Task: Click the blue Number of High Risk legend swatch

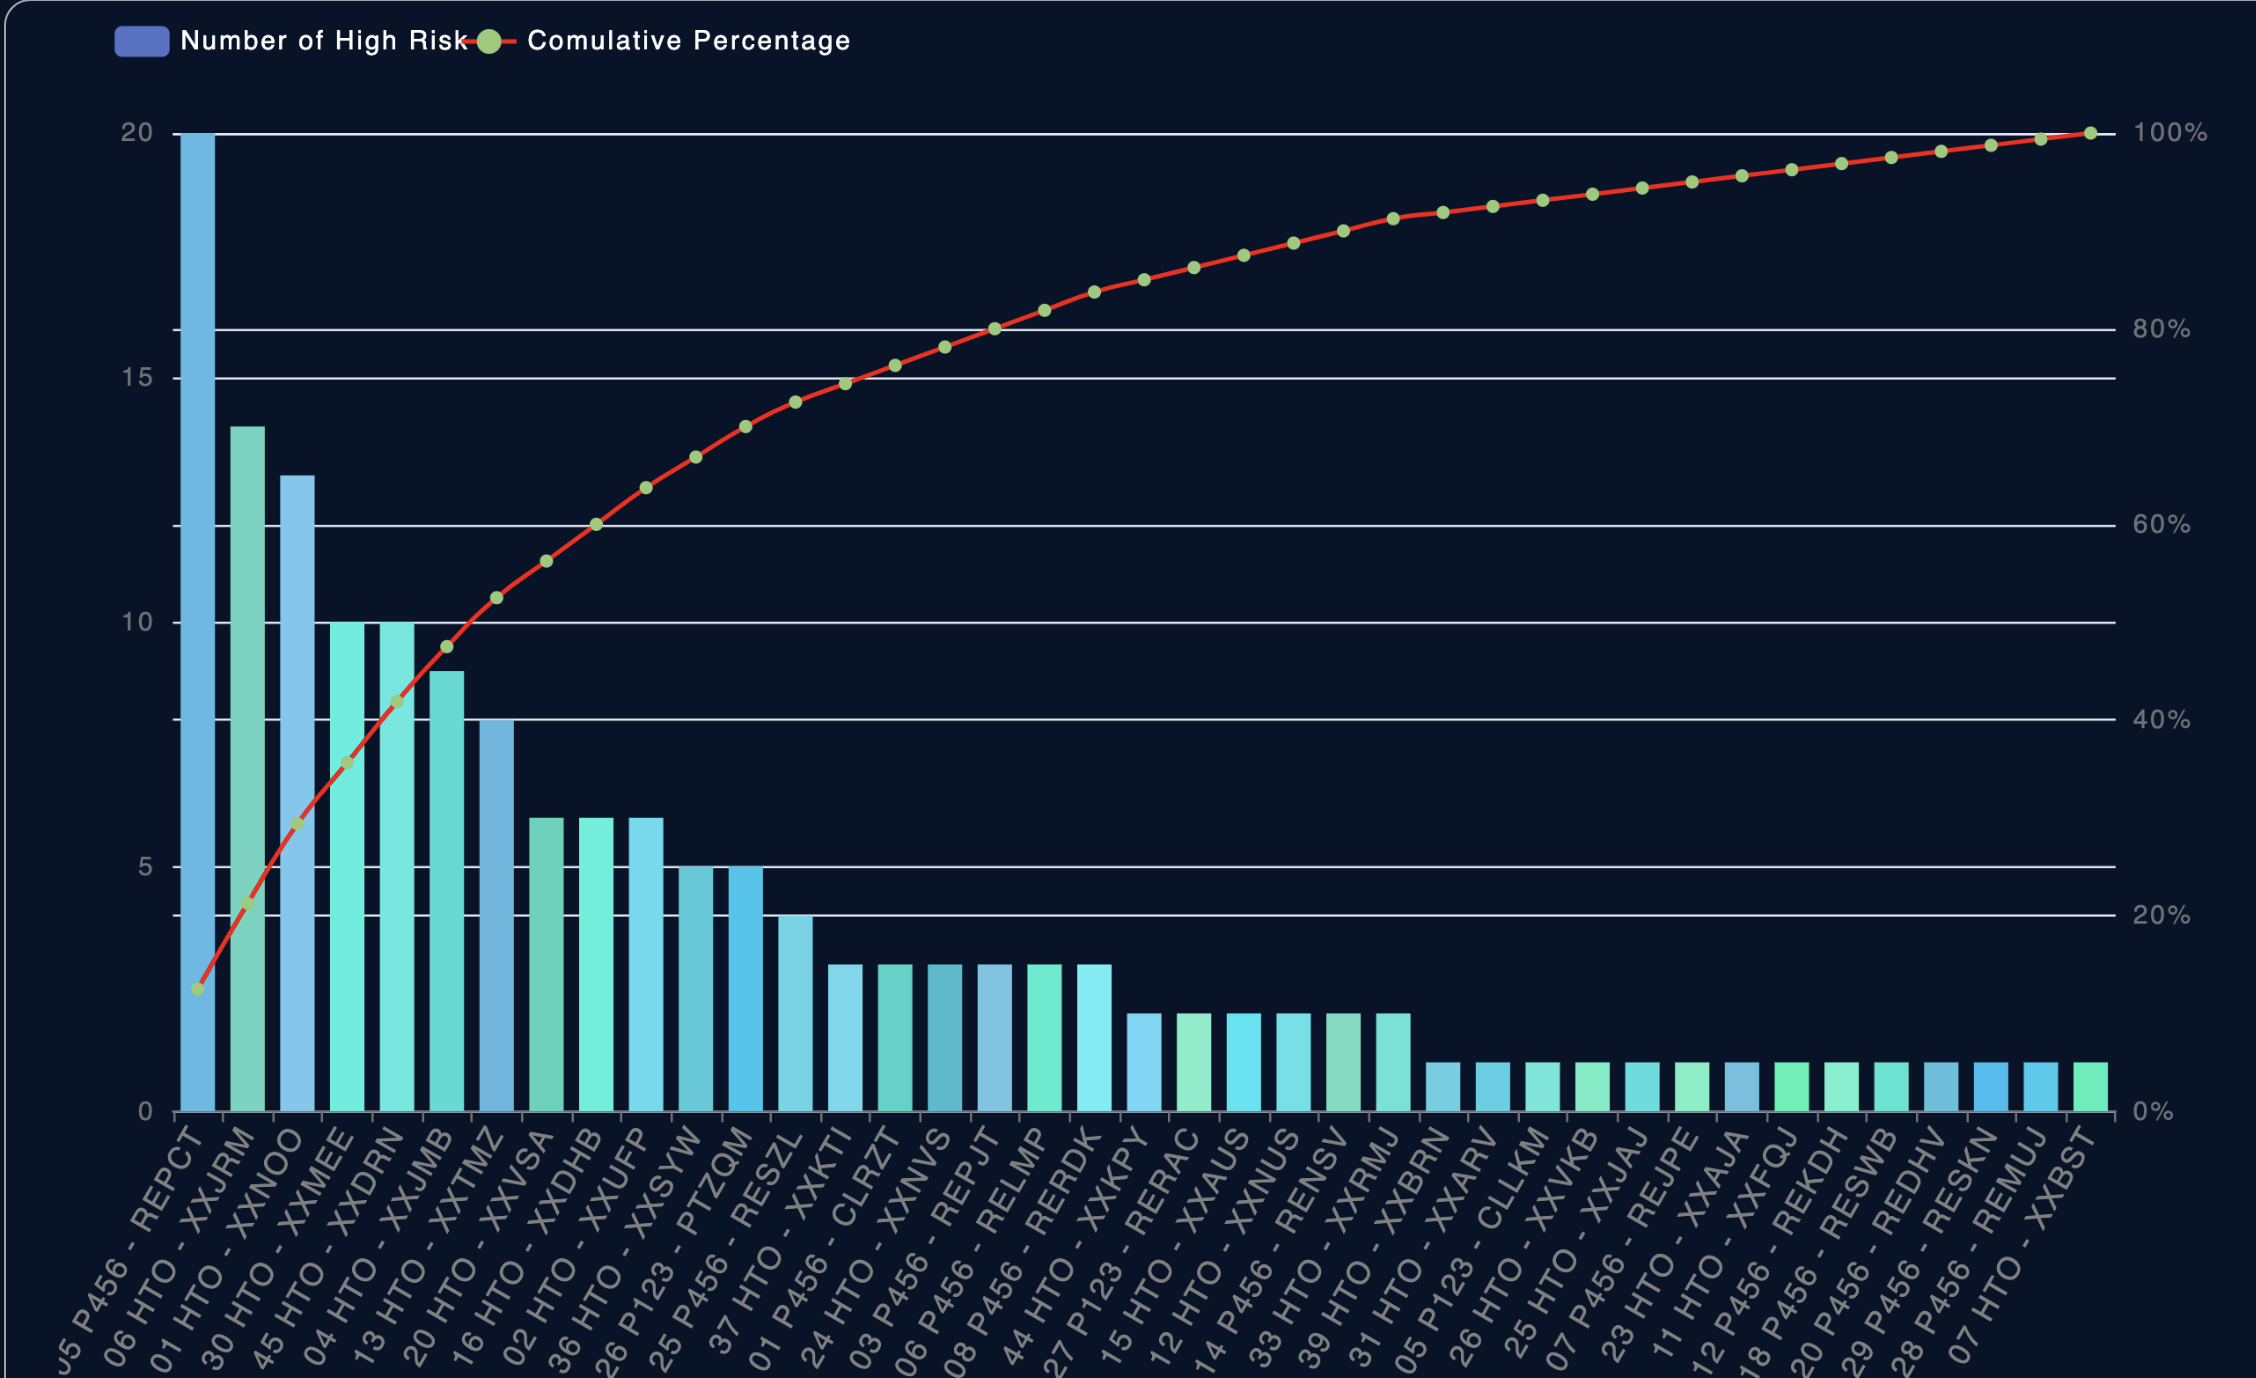Action: tap(142, 41)
